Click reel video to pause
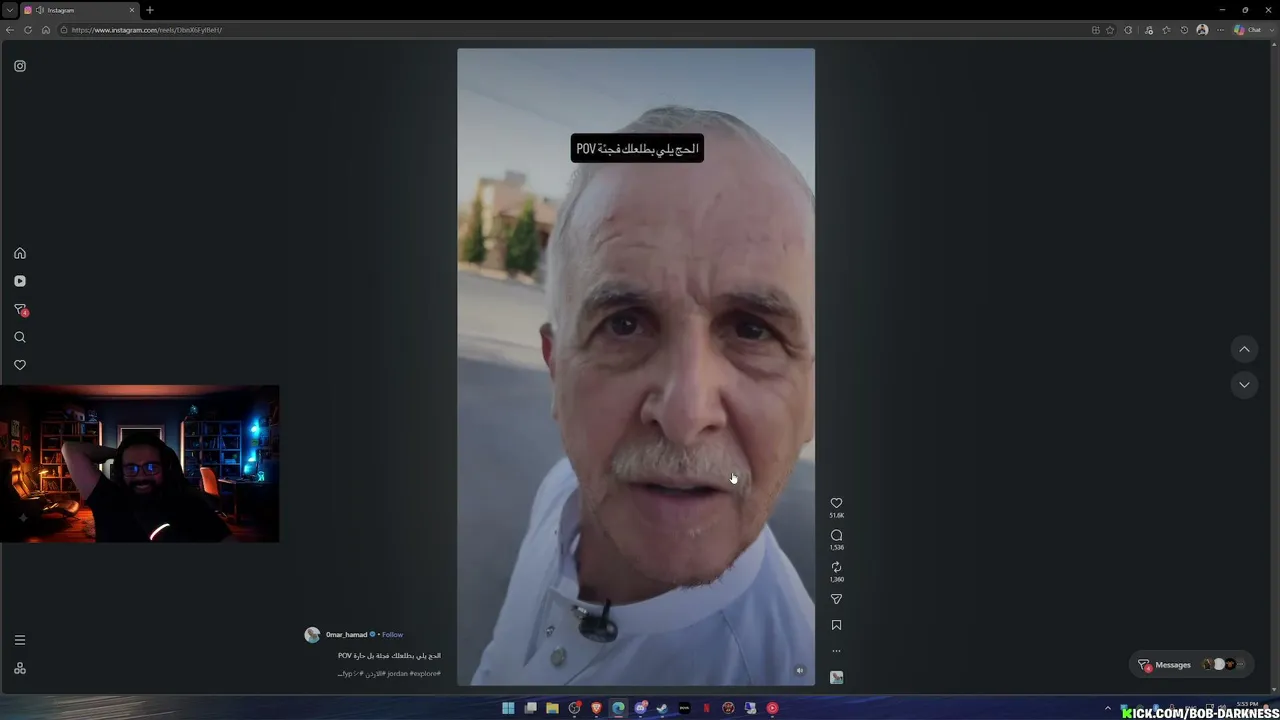Viewport: 1280px width, 720px height. tap(636, 367)
